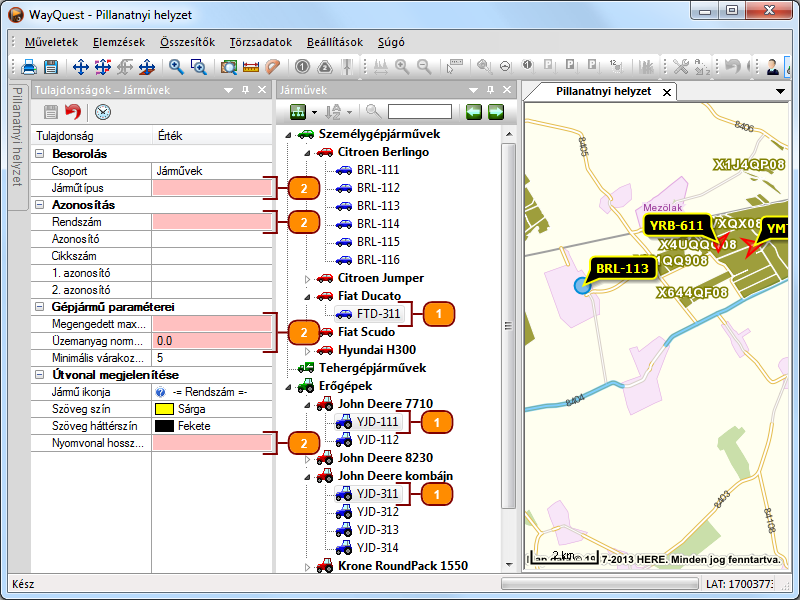Click the magnifier zoom tool in main toolbar
The image size is (800, 600).
pyautogui.click(x=176, y=67)
